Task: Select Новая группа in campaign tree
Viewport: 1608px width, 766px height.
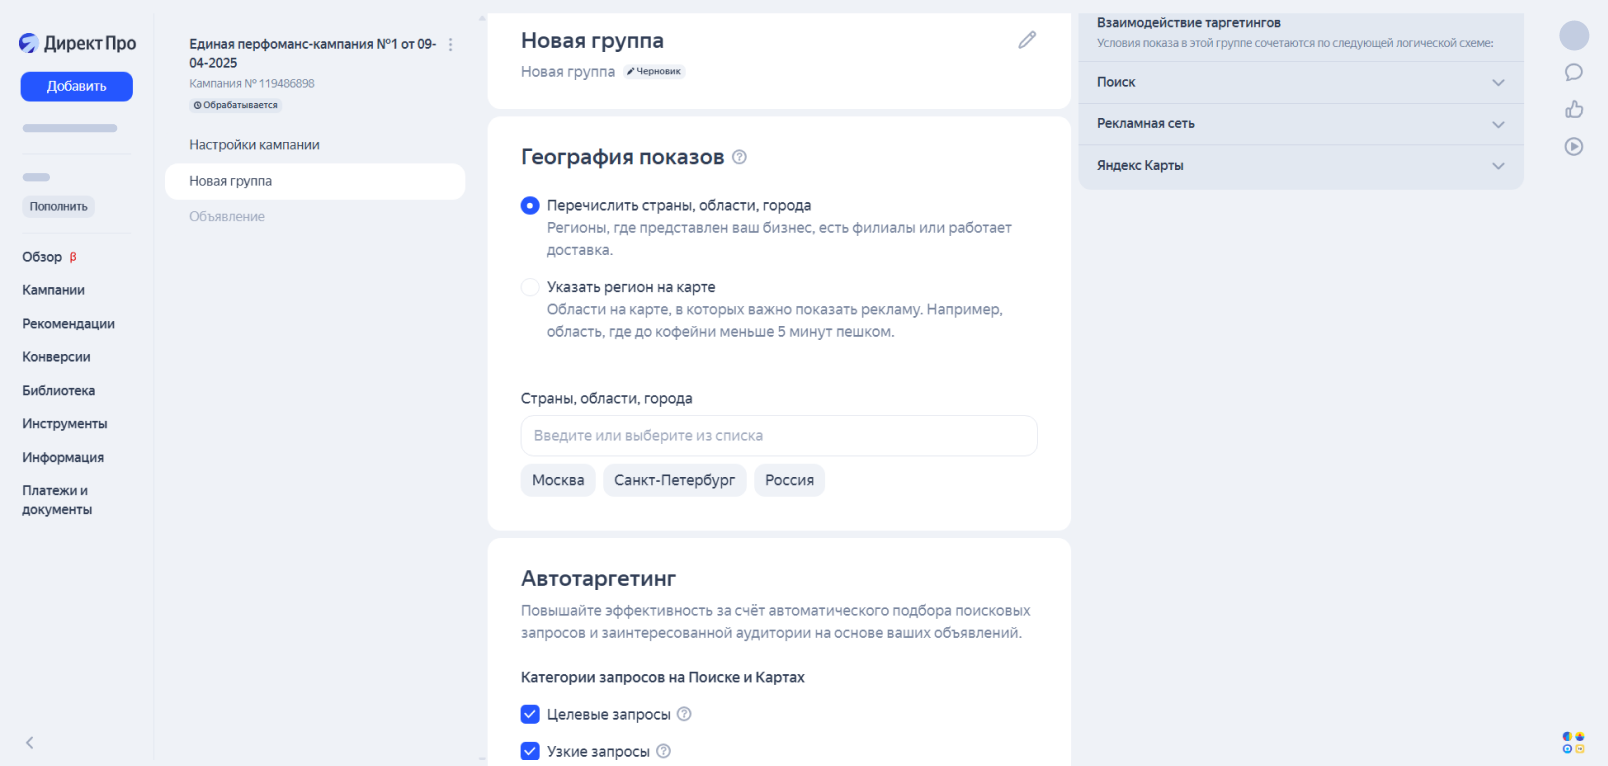Action: (315, 181)
